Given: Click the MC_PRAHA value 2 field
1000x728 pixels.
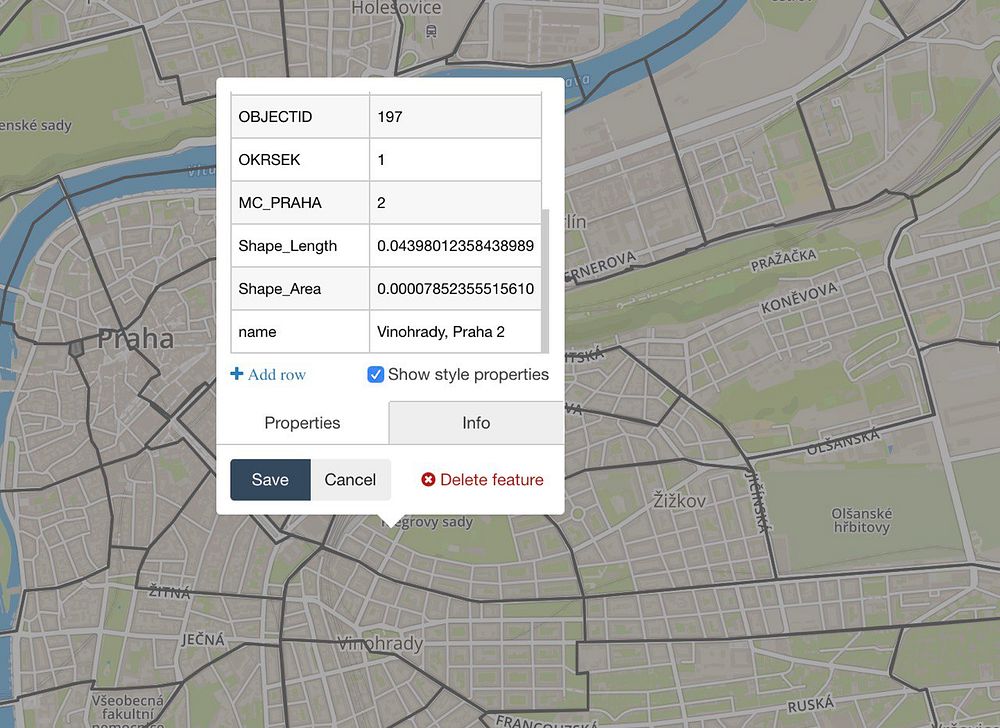Looking at the screenshot, I should tap(455, 203).
